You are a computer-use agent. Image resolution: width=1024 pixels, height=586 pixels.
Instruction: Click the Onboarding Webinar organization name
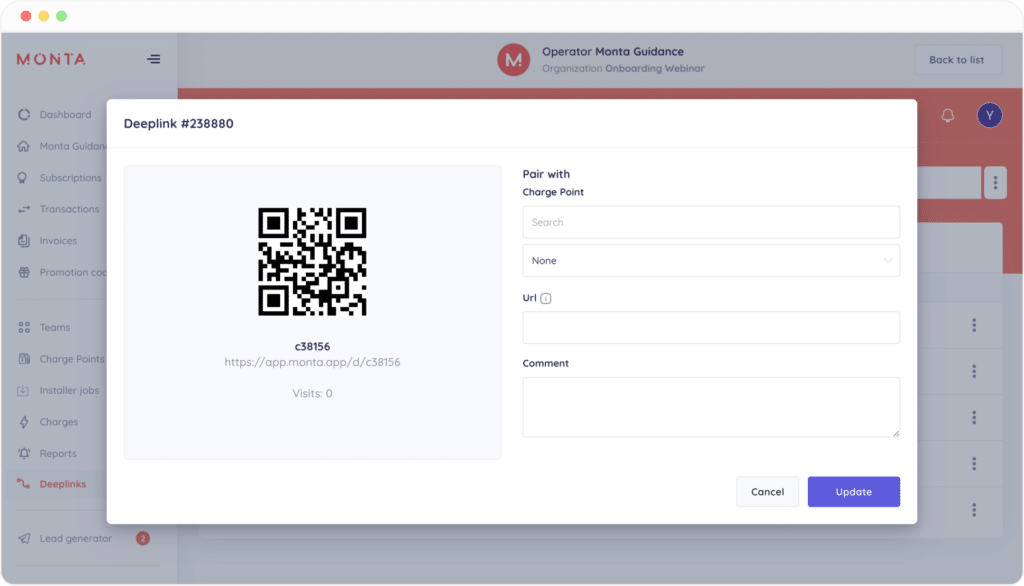654,69
